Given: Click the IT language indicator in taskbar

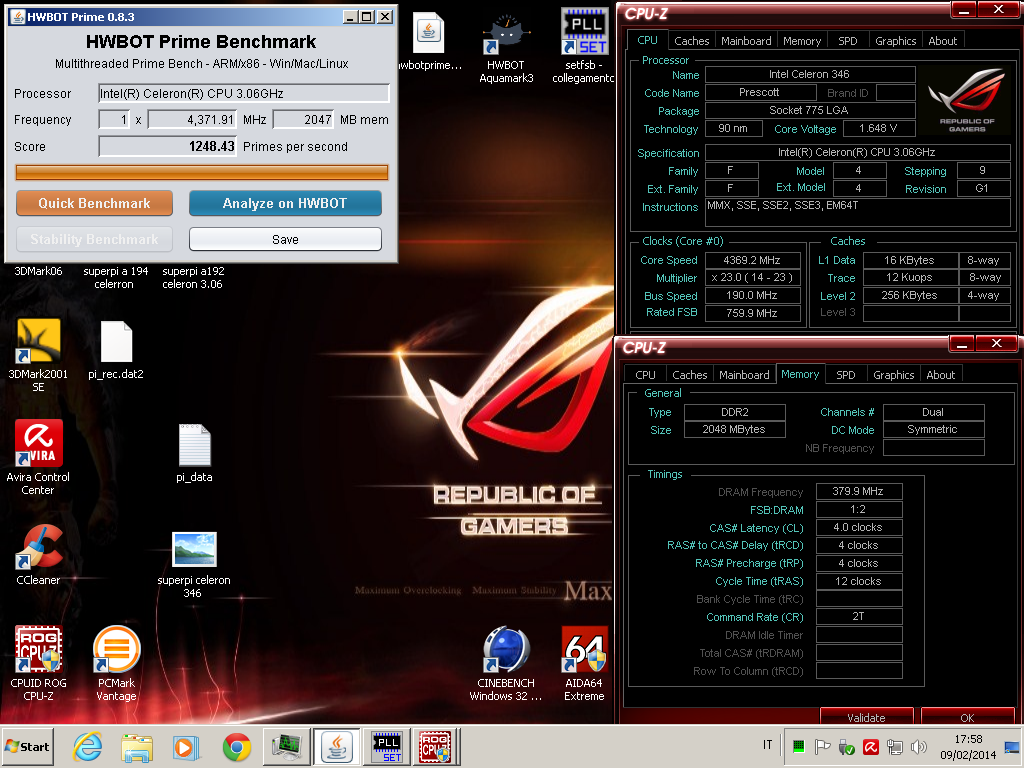Looking at the screenshot, I should click(x=767, y=745).
